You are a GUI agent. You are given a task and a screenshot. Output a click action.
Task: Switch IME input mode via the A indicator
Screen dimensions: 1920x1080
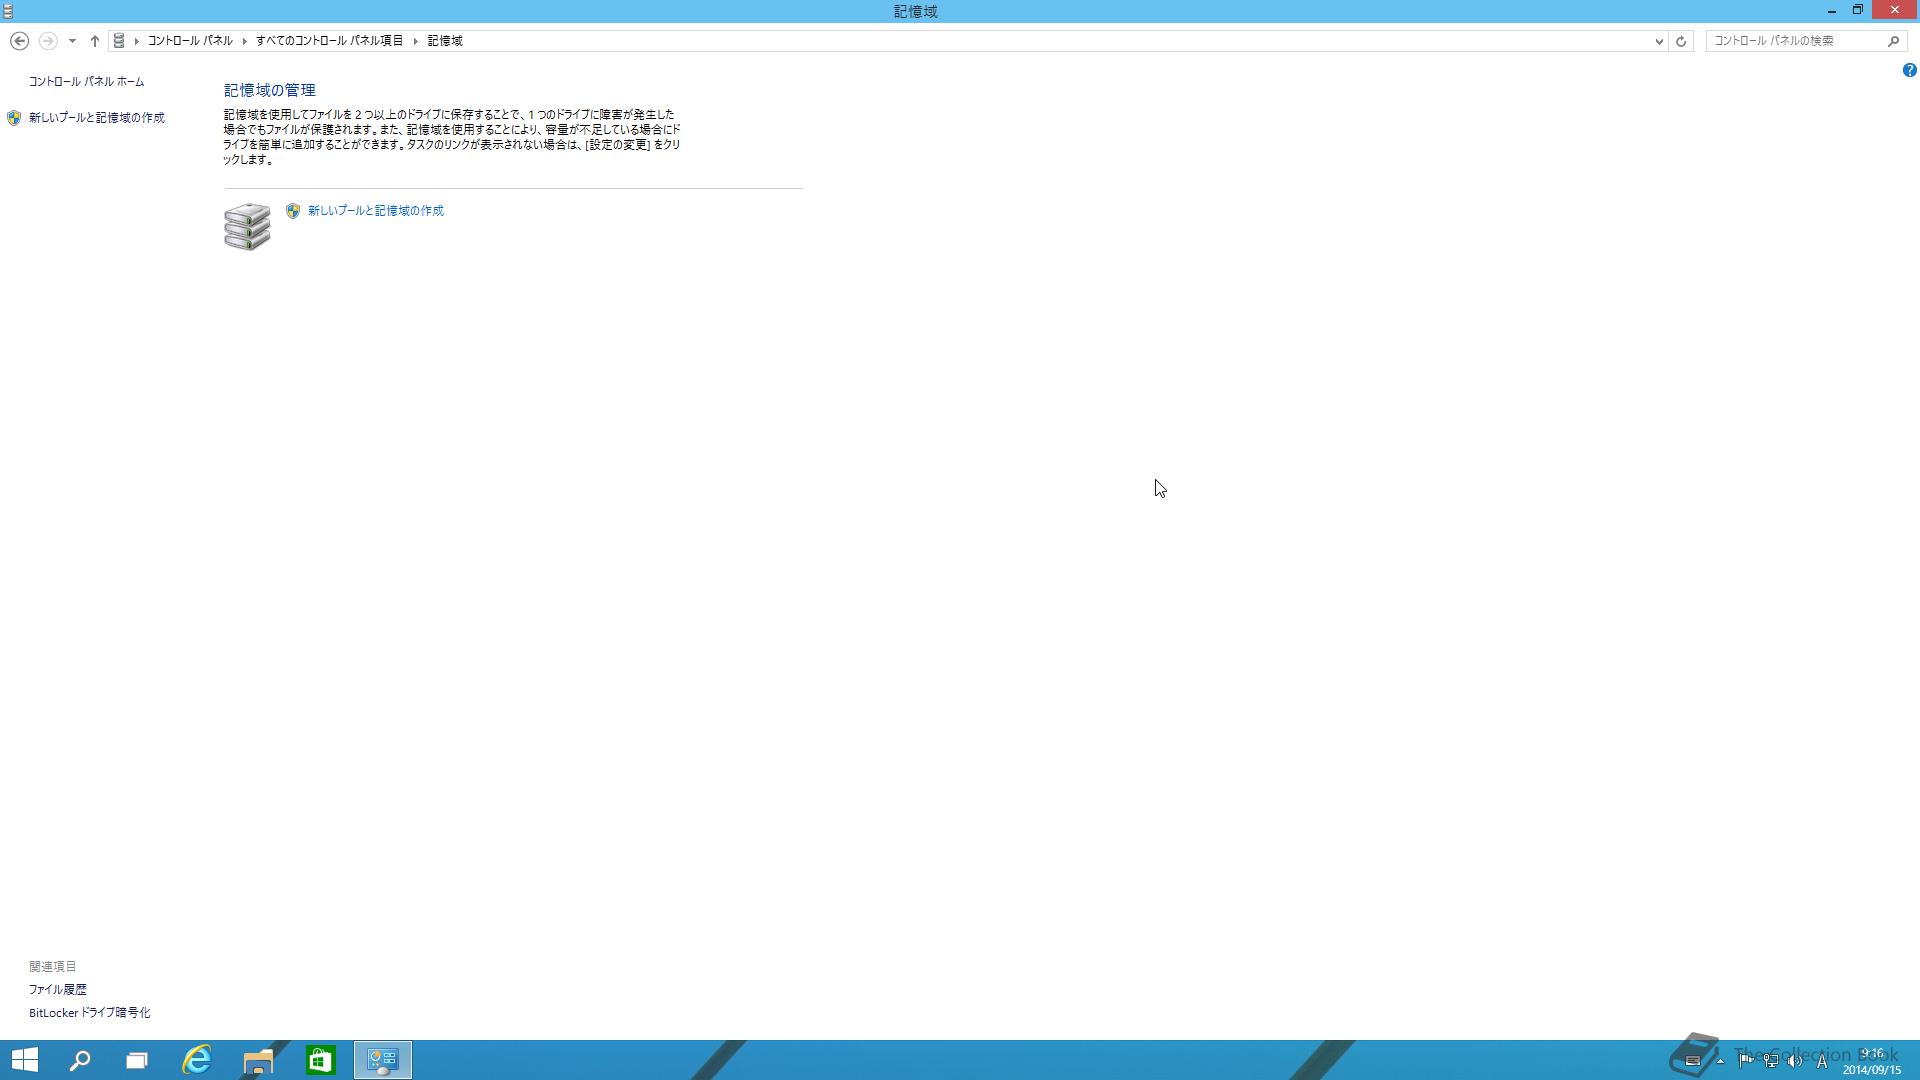(1822, 1061)
